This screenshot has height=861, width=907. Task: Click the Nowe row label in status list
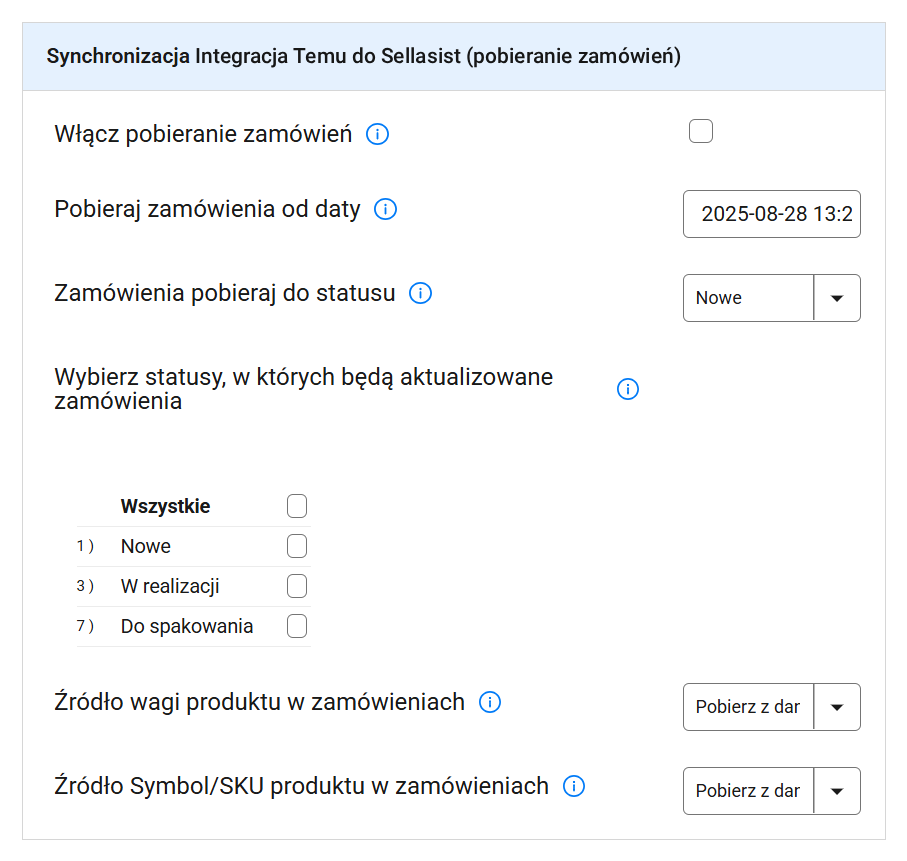pyautogui.click(x=146, y=546)
